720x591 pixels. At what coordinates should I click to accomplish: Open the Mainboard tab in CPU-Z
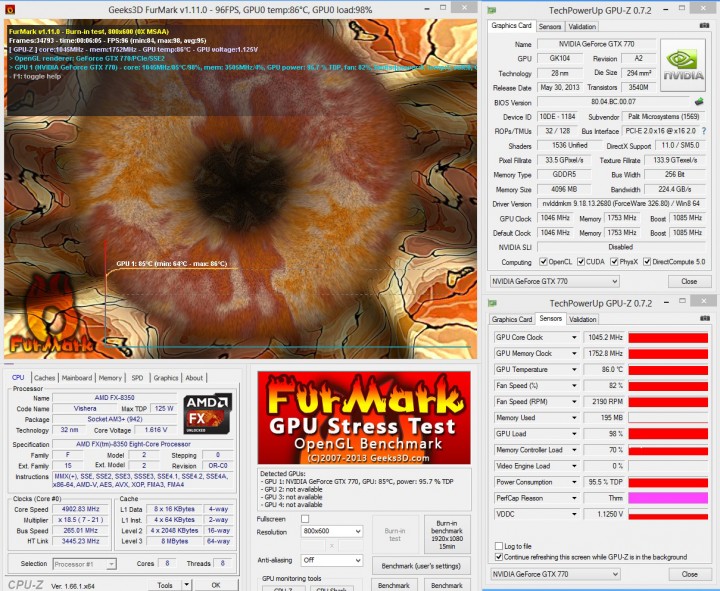[77, 377]
